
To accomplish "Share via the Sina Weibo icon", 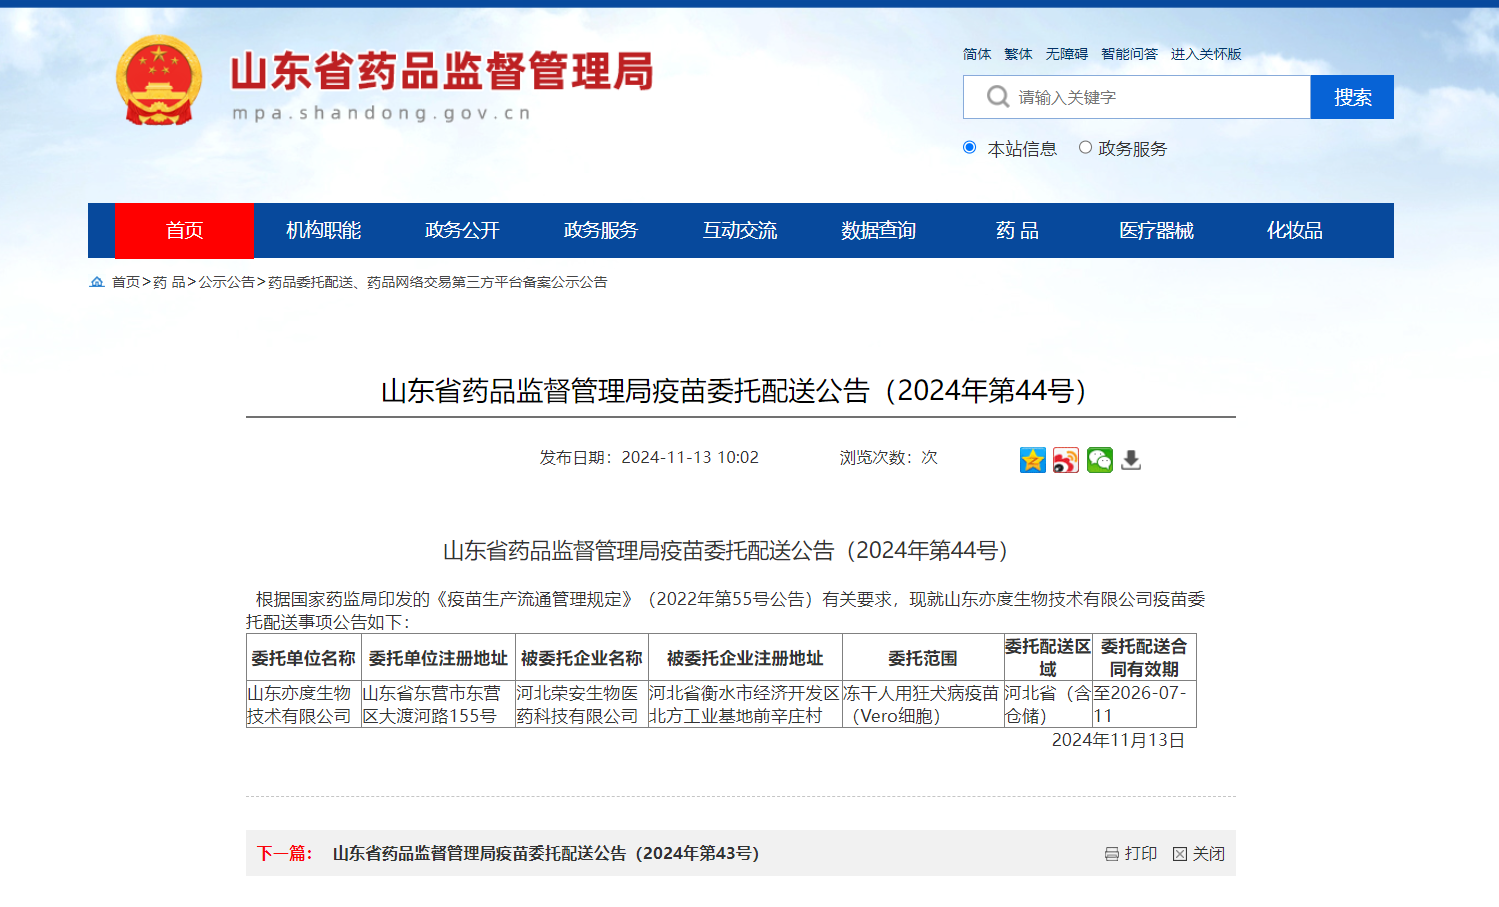I will pyautogui.click(x=1066, y=460).
